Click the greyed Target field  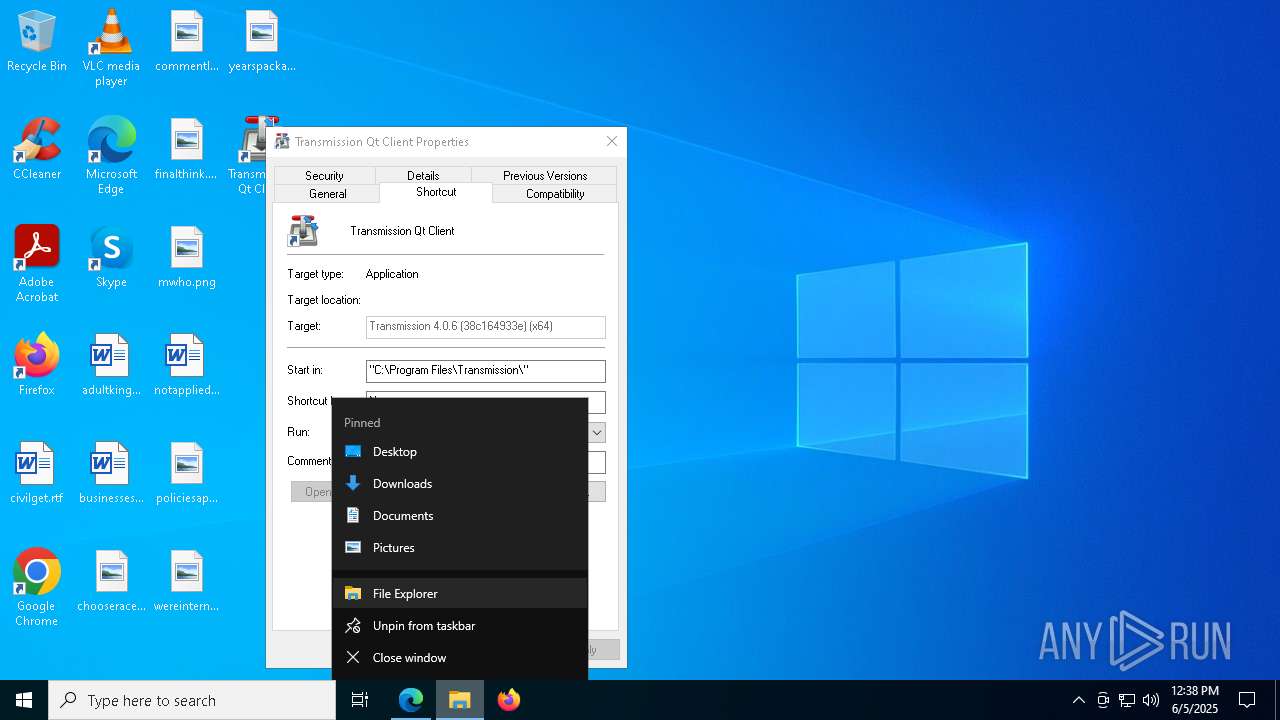(486, 326)
